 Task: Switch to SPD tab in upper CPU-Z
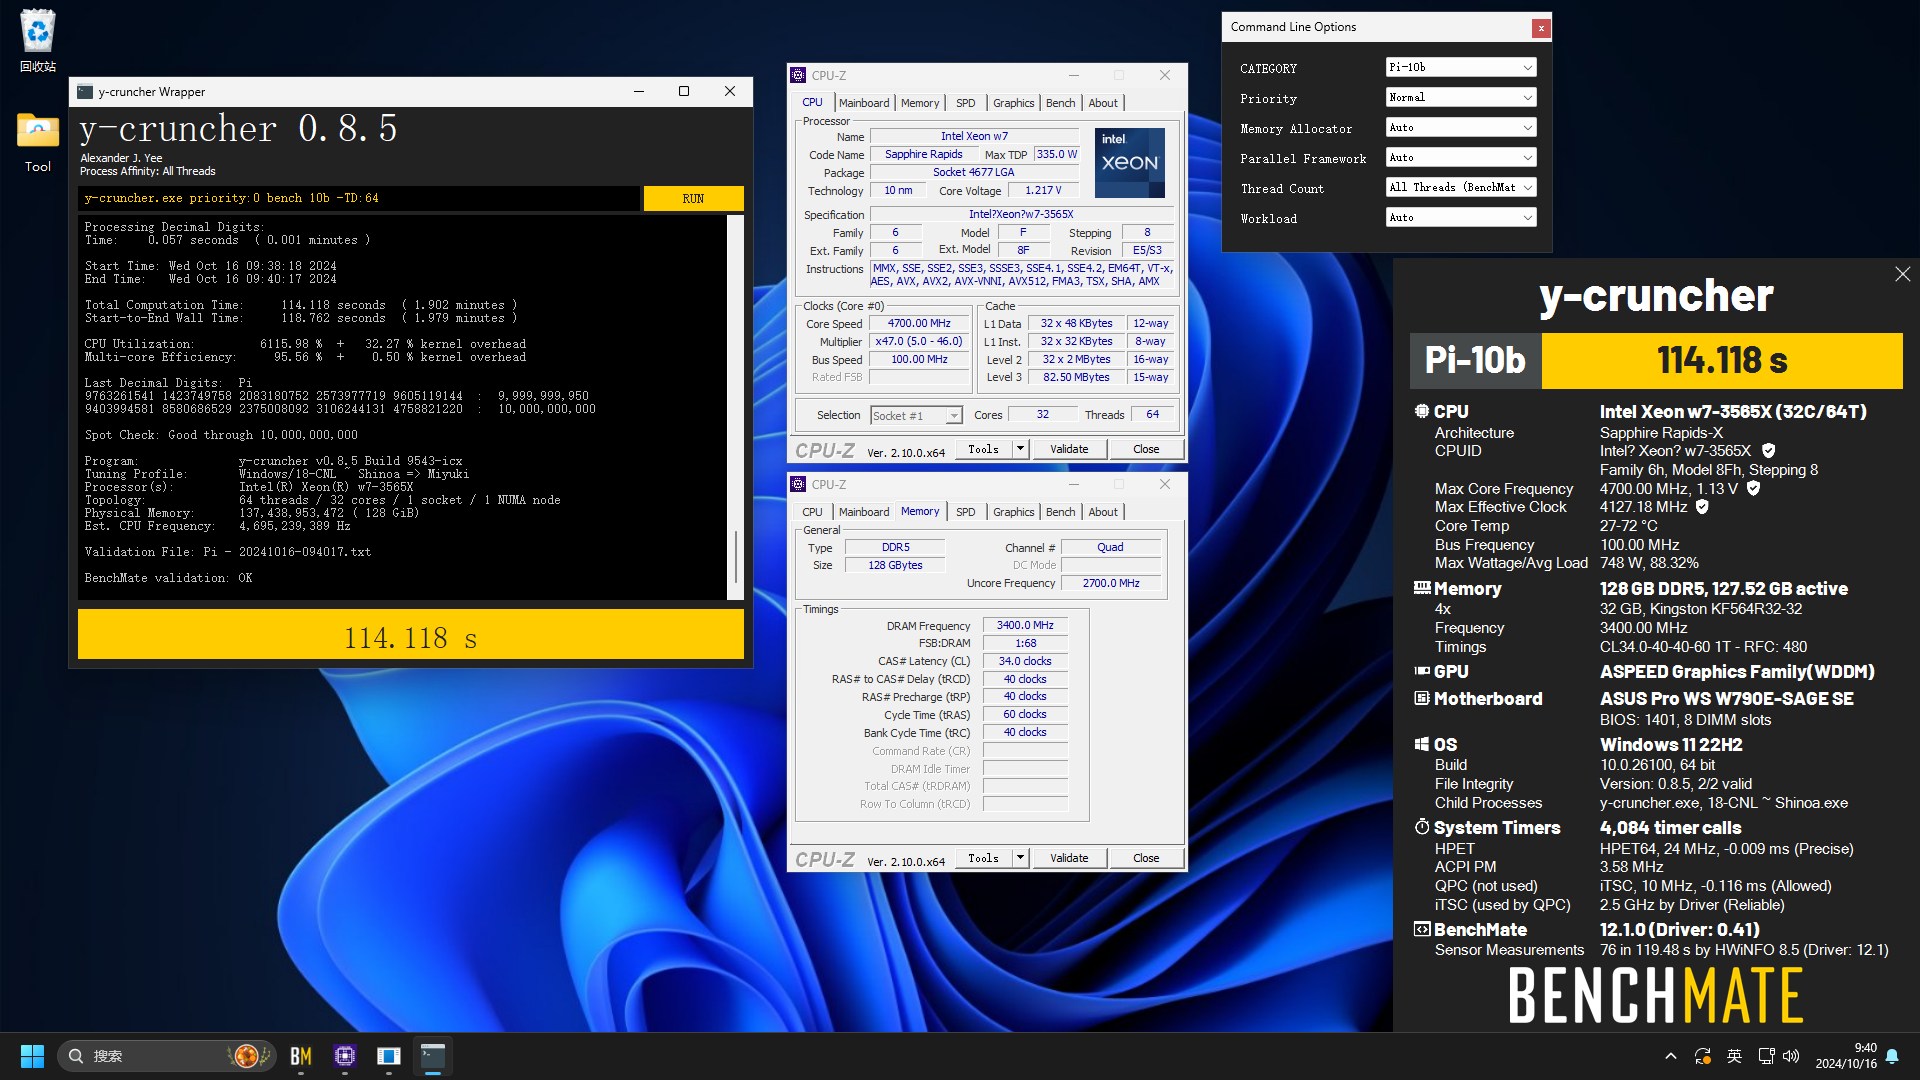(x=965, y=103)
